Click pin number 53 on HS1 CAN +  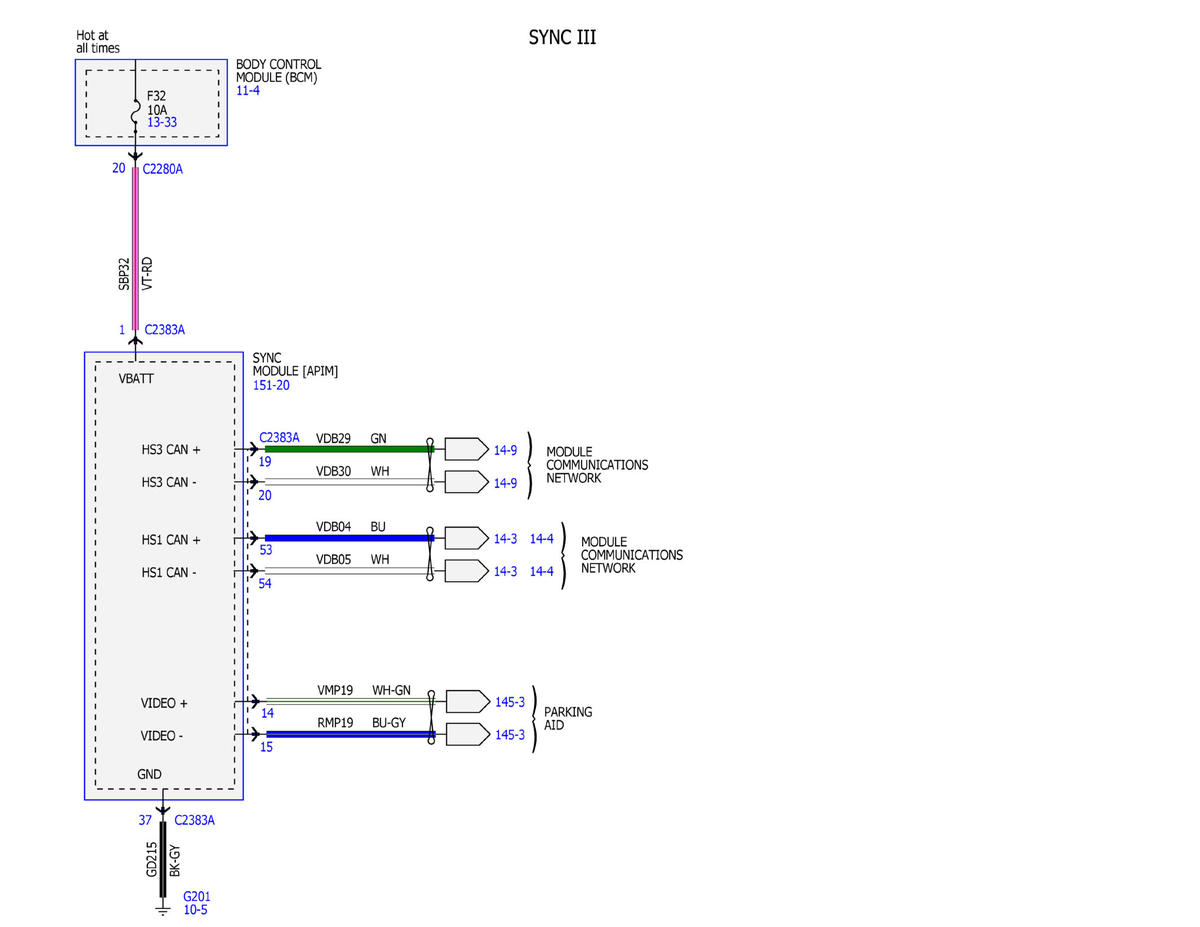point(265,551)
